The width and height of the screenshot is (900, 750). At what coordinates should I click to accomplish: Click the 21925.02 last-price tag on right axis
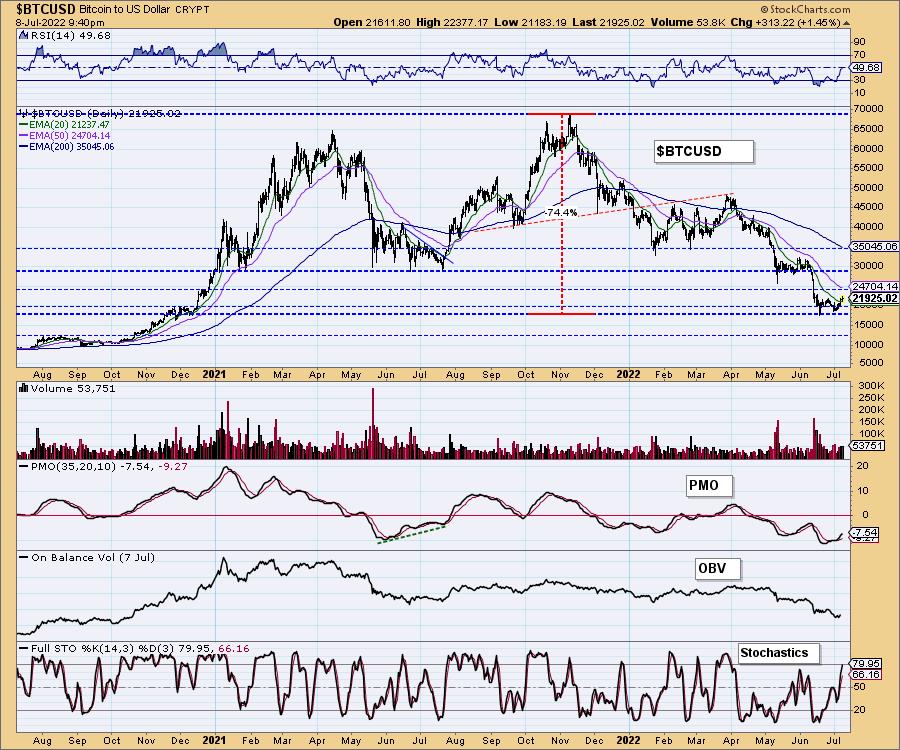tap(875, 298)
